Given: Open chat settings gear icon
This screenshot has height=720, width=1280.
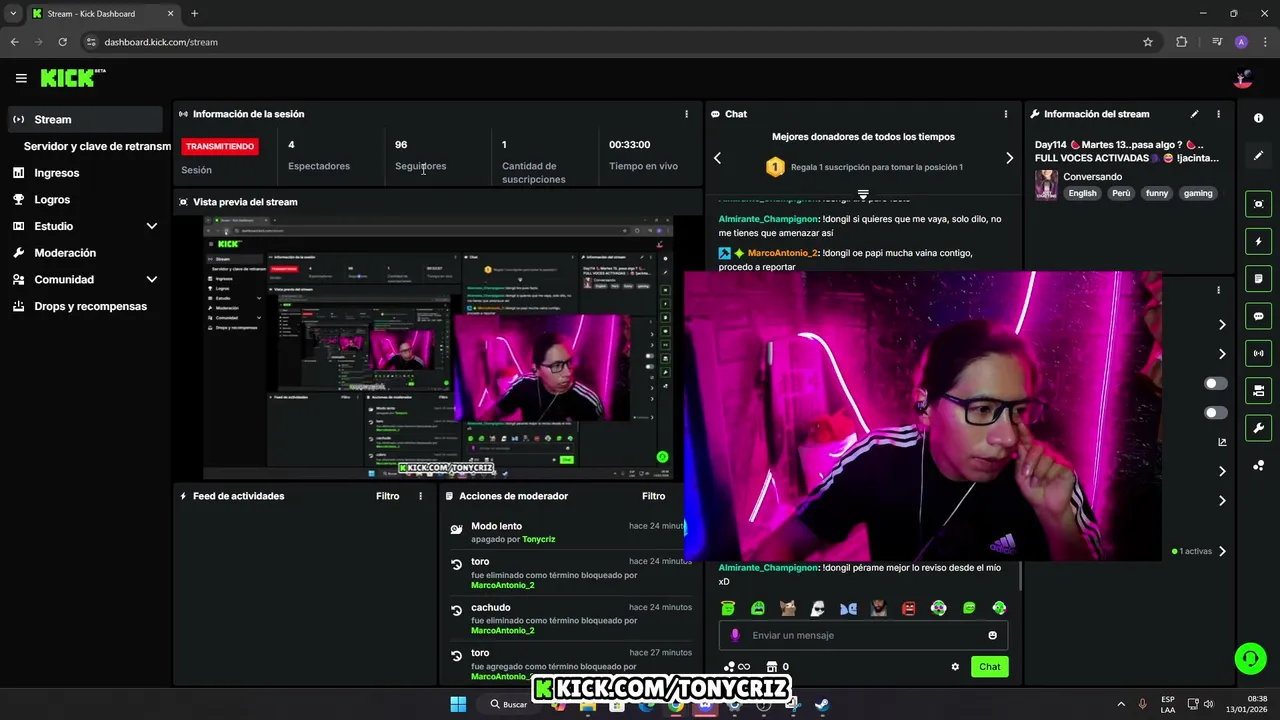Looking at the screenshot, I should coord(955,667).
